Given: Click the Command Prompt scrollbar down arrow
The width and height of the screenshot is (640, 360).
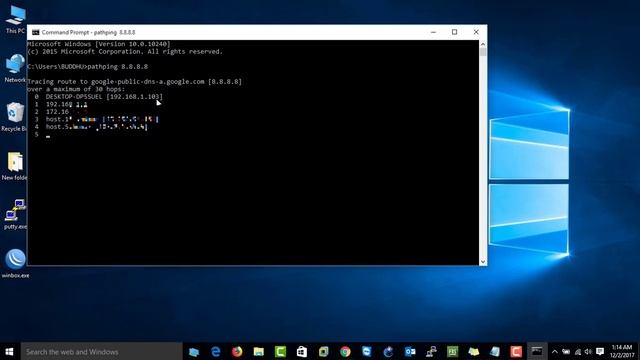Looking at the screenshot, I should (x=483, y=262).
